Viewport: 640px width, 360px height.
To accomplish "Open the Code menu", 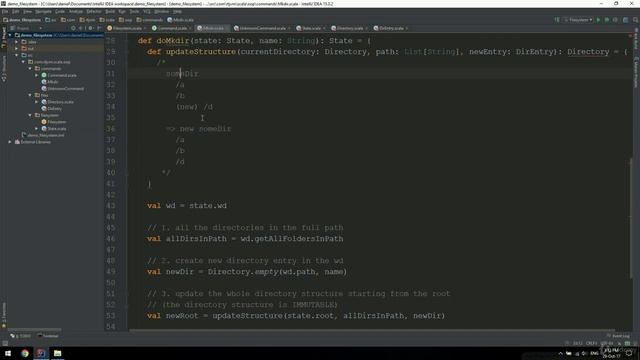I will (x=60, y=11).
